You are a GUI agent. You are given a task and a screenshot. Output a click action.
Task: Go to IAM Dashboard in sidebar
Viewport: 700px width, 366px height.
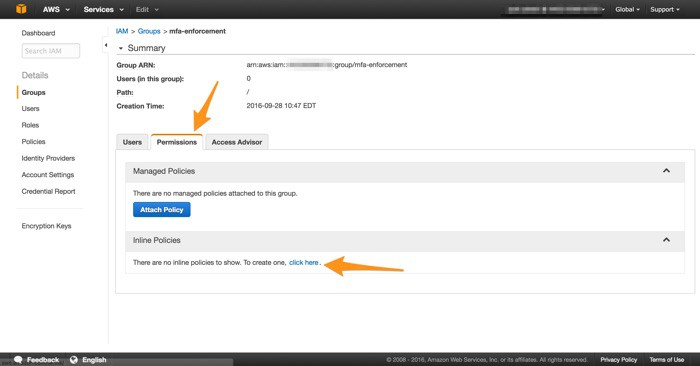click(x=38, y=33)
